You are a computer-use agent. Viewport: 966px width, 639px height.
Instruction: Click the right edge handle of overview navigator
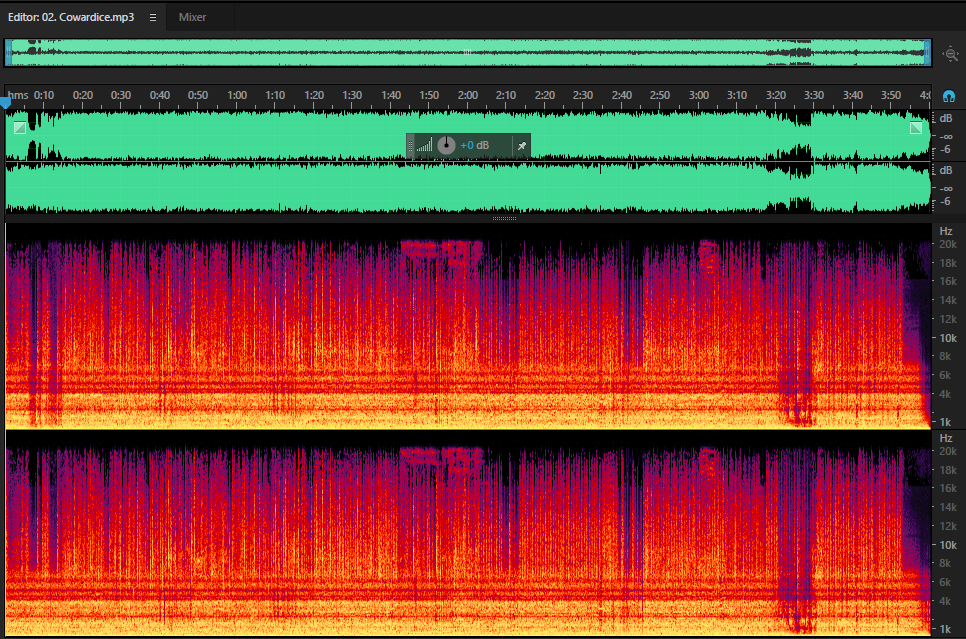click(927, 52)
